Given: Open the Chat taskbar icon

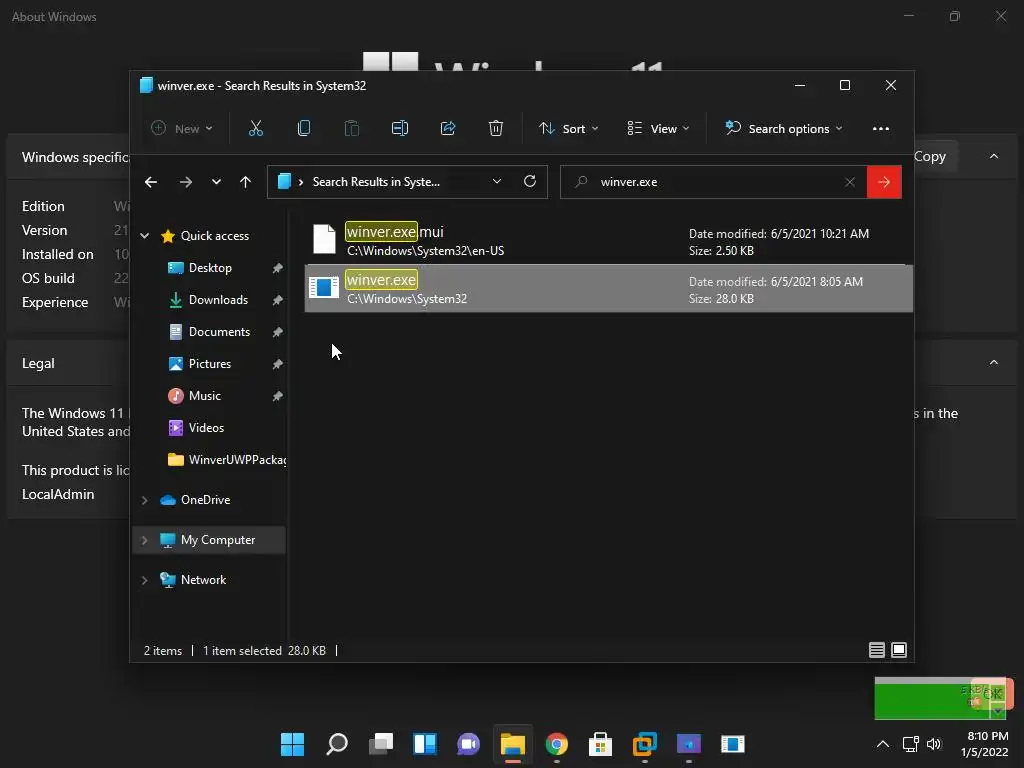Looking at the screenshot, I should [468, 744].
